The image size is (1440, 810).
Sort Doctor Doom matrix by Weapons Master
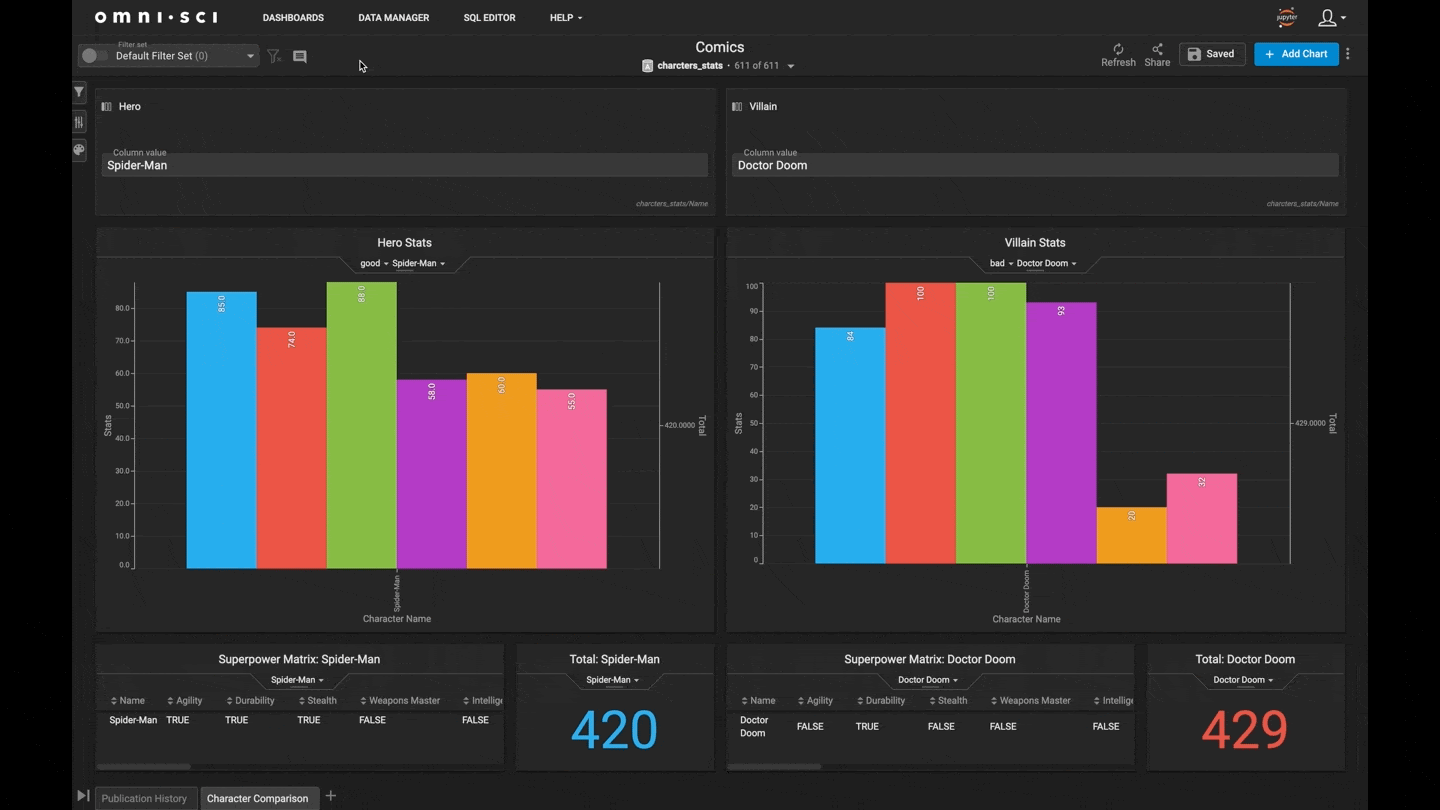[1030, 701]
